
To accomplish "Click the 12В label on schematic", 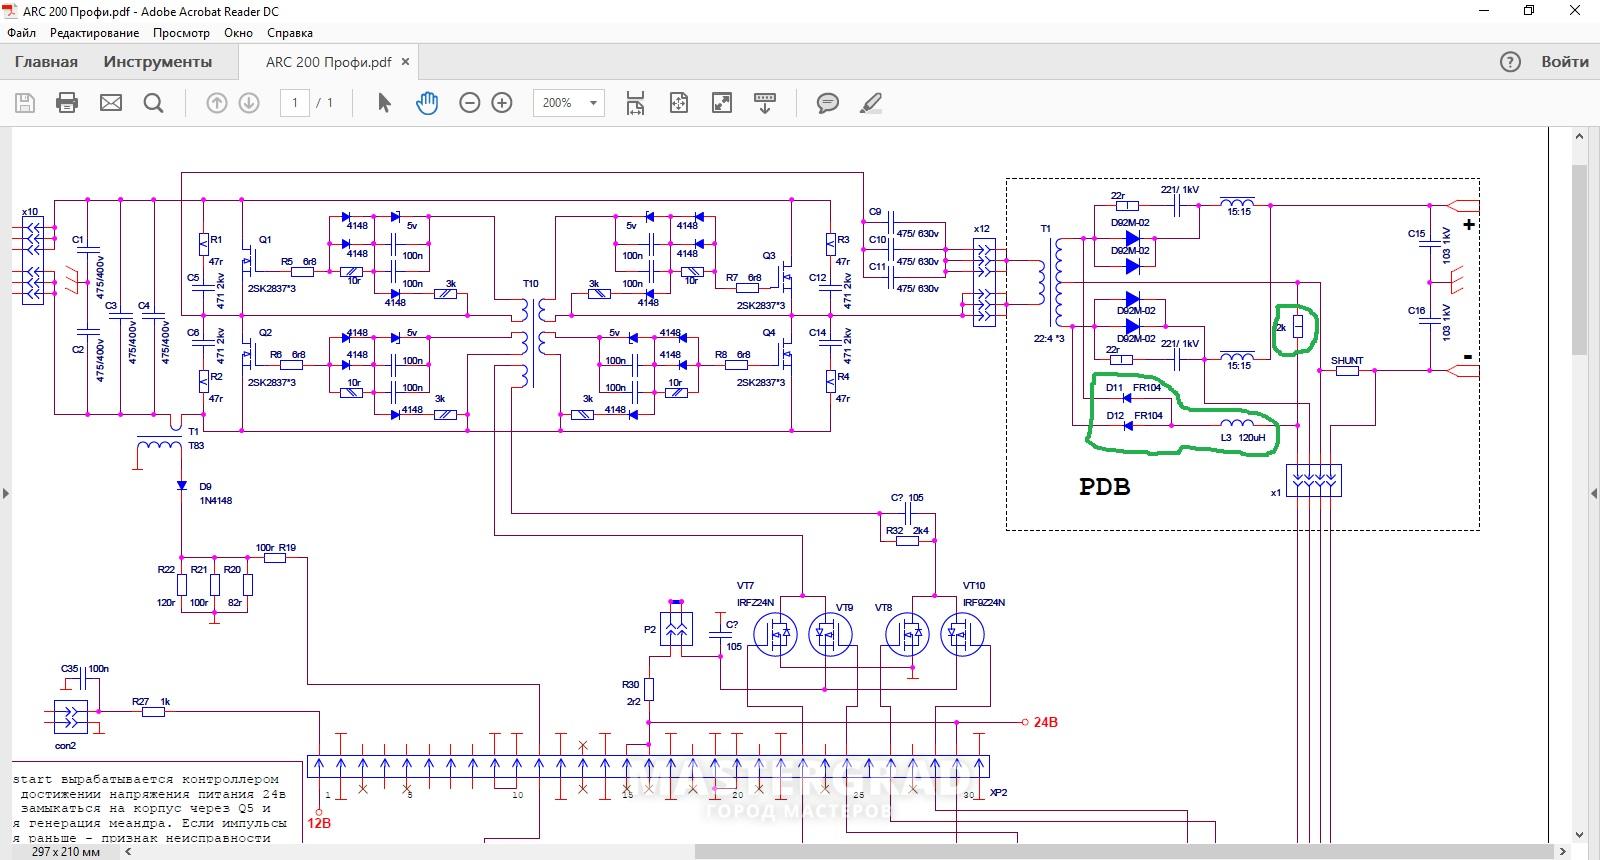I will click(x=319, y=824).
